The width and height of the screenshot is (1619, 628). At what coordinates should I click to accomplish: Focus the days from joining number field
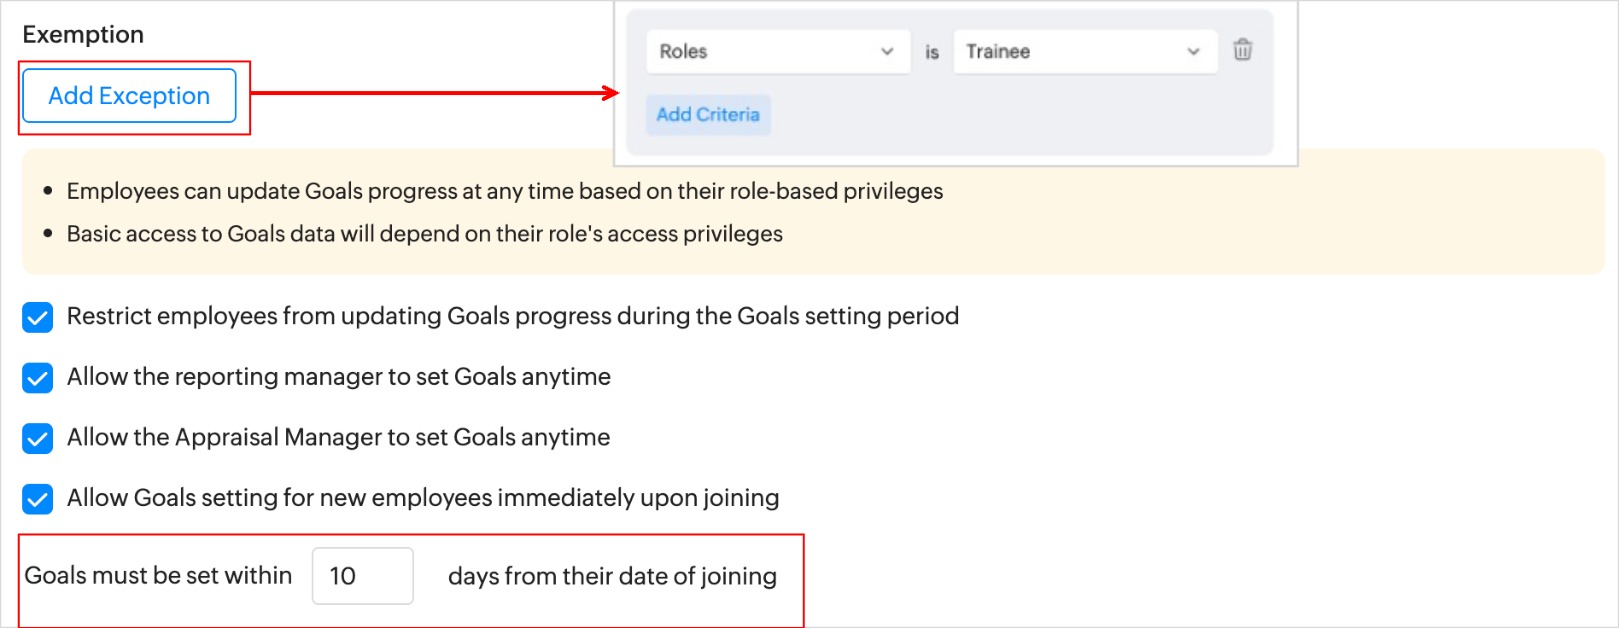(x=362, y=576)
